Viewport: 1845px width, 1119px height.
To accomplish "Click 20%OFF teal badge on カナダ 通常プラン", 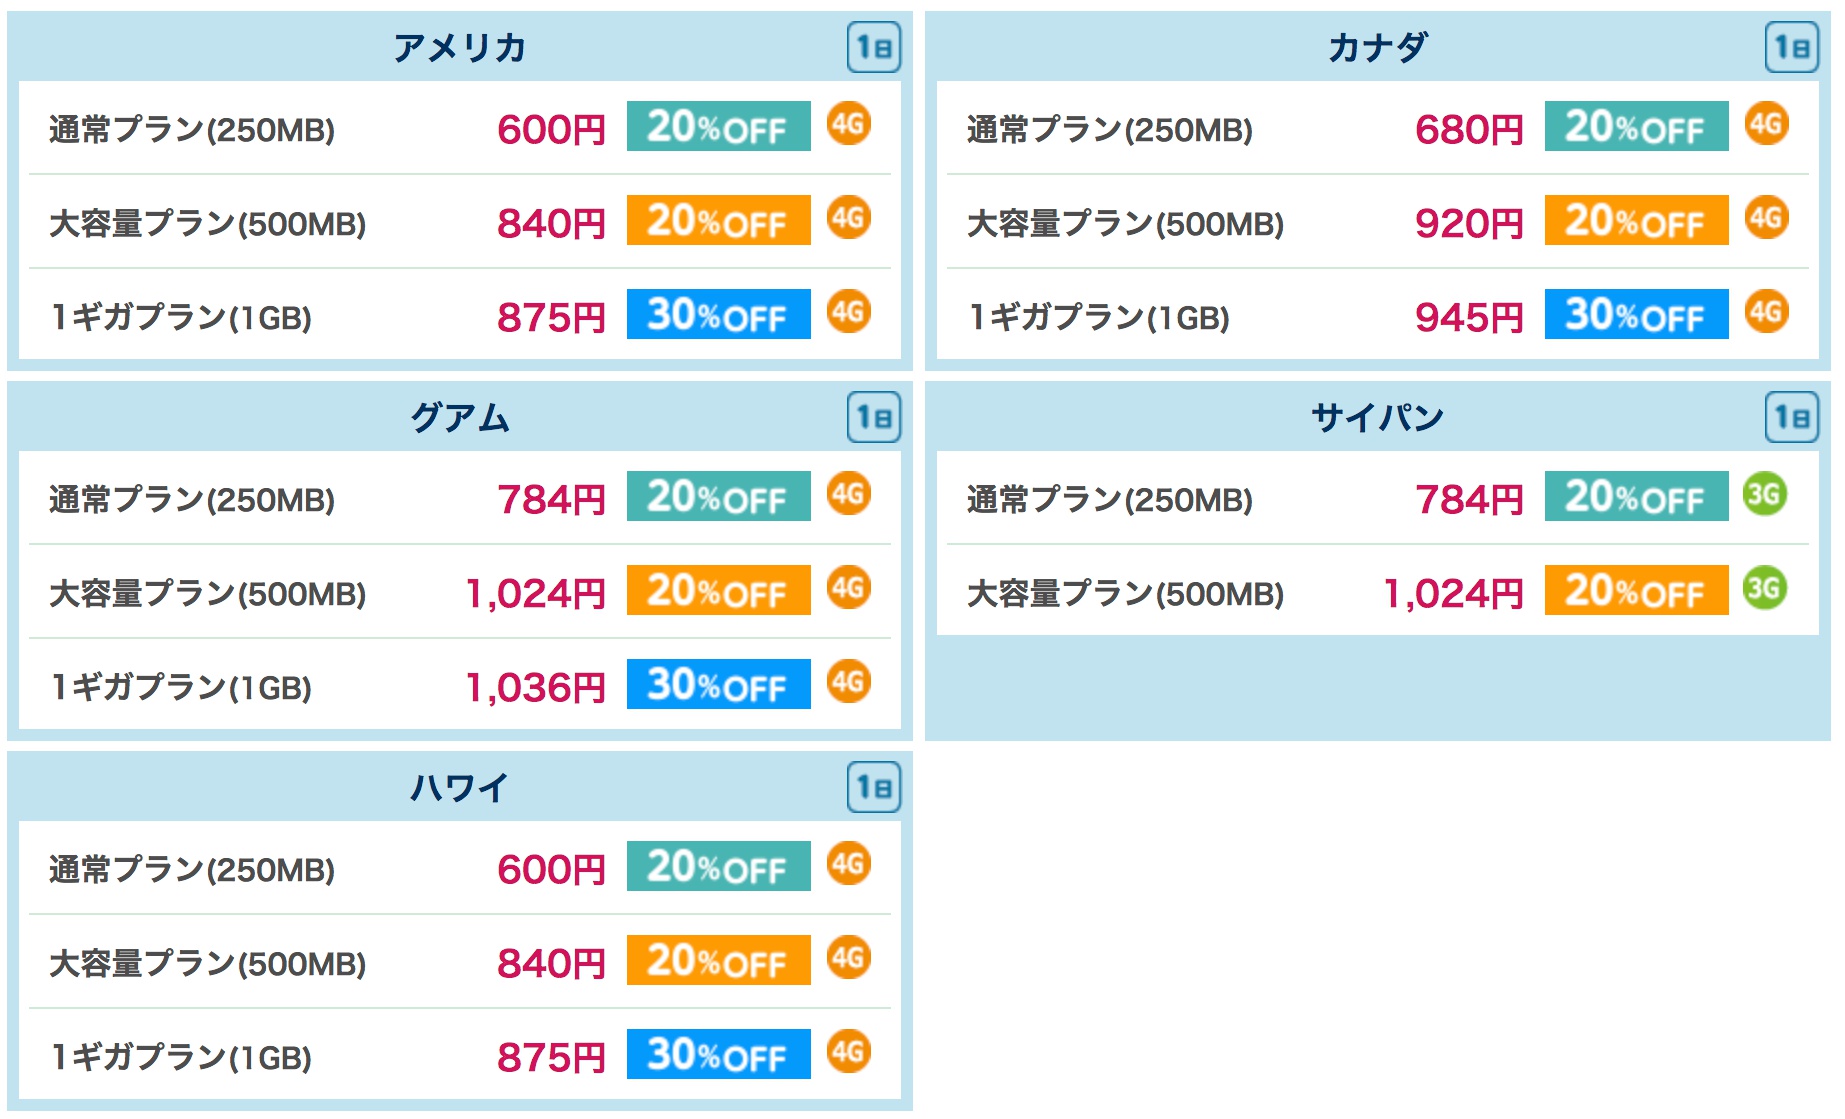I will click(x=1636, y=126).
